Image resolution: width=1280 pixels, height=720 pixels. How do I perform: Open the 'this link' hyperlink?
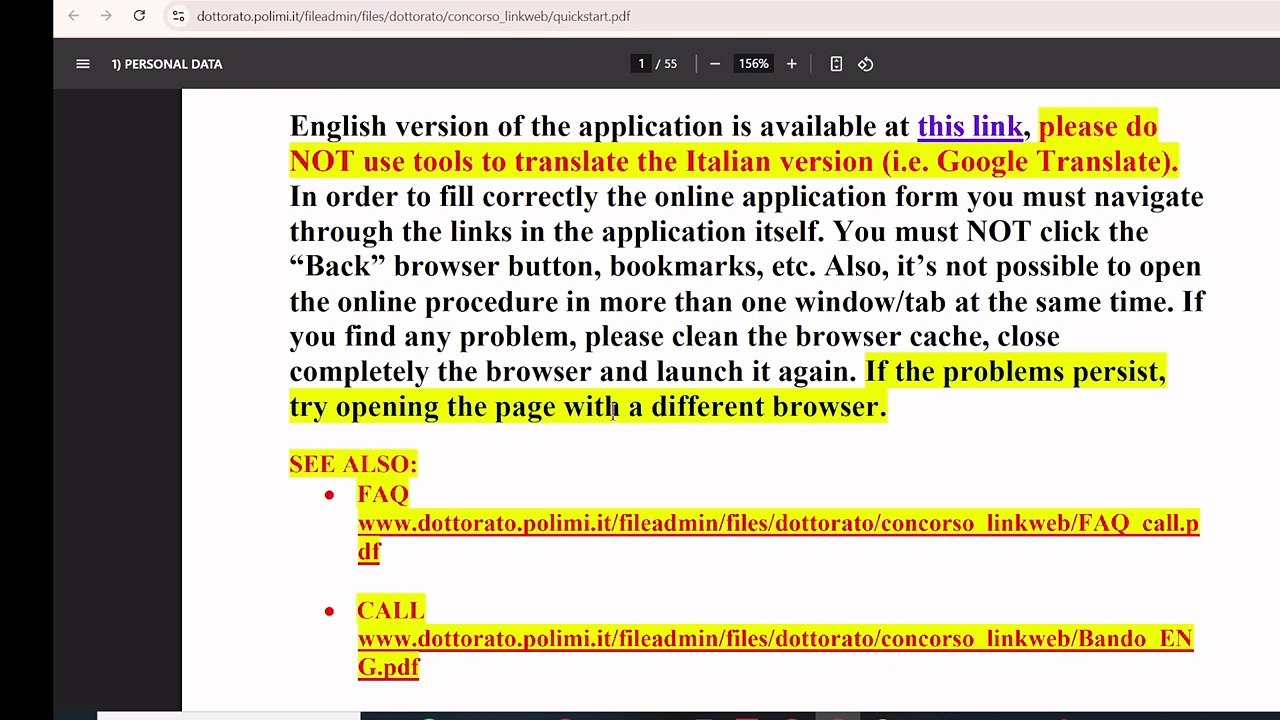970,126
